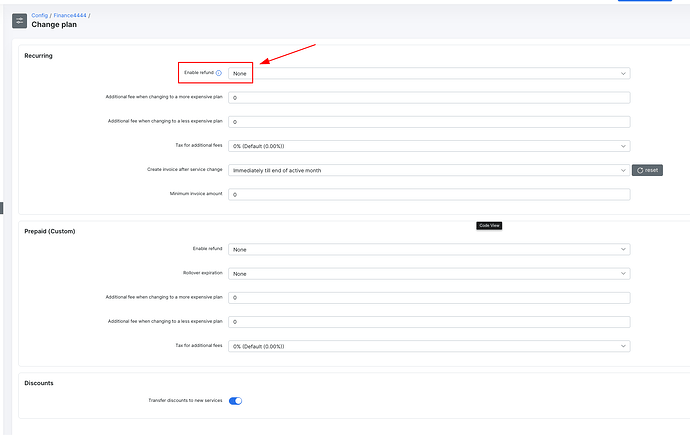Open Create invoice after service change dropdown
Screen dimensions: 690x435
429,170
